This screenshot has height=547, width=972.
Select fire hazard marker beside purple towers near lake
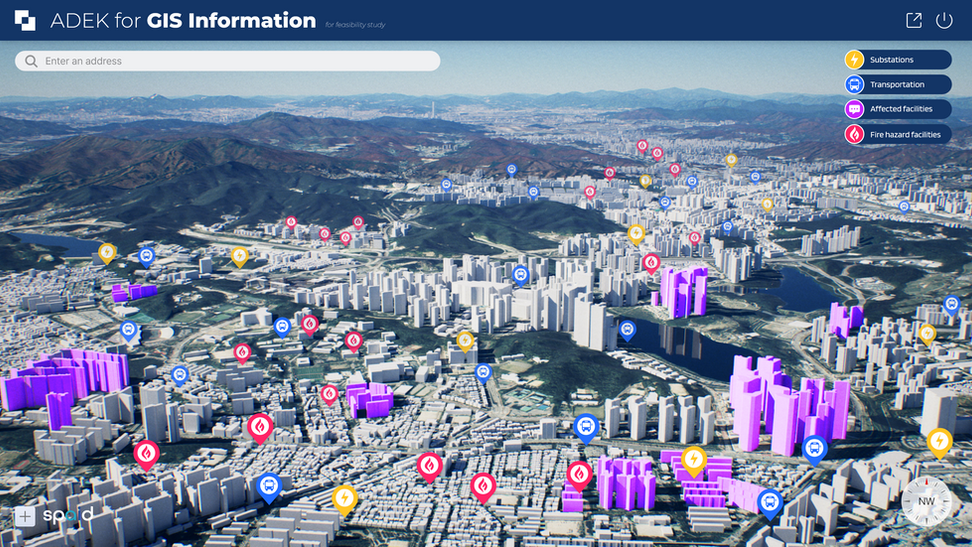click(x=651, y=264)
